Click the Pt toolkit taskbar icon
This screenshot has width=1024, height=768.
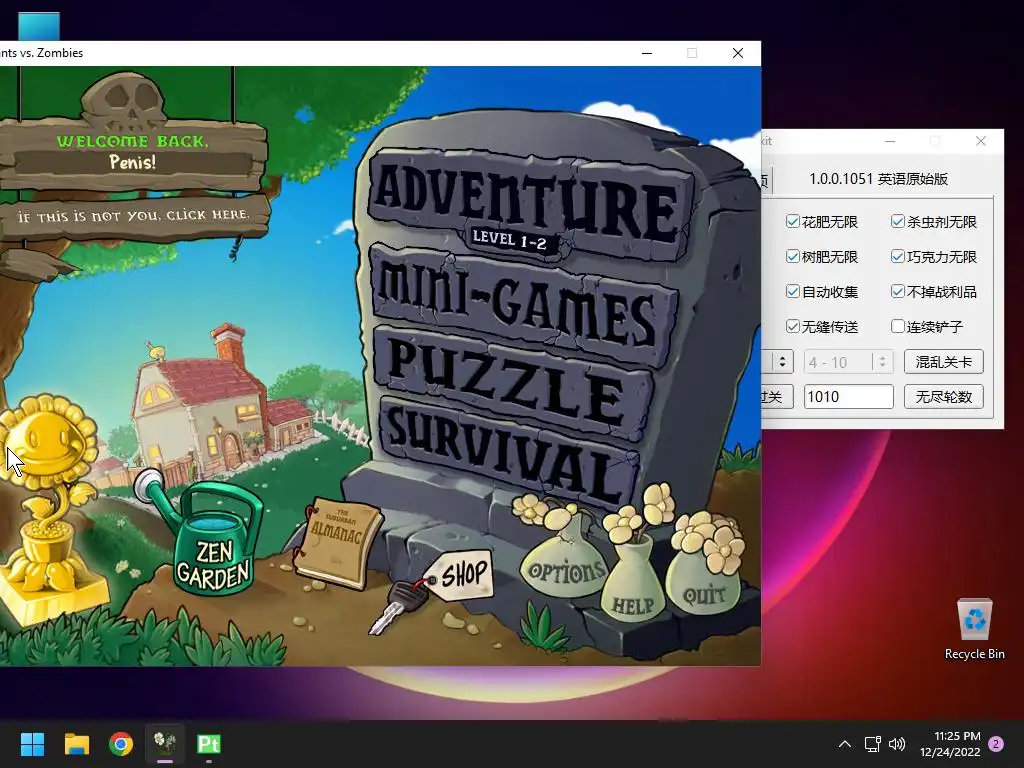[209, 744]
